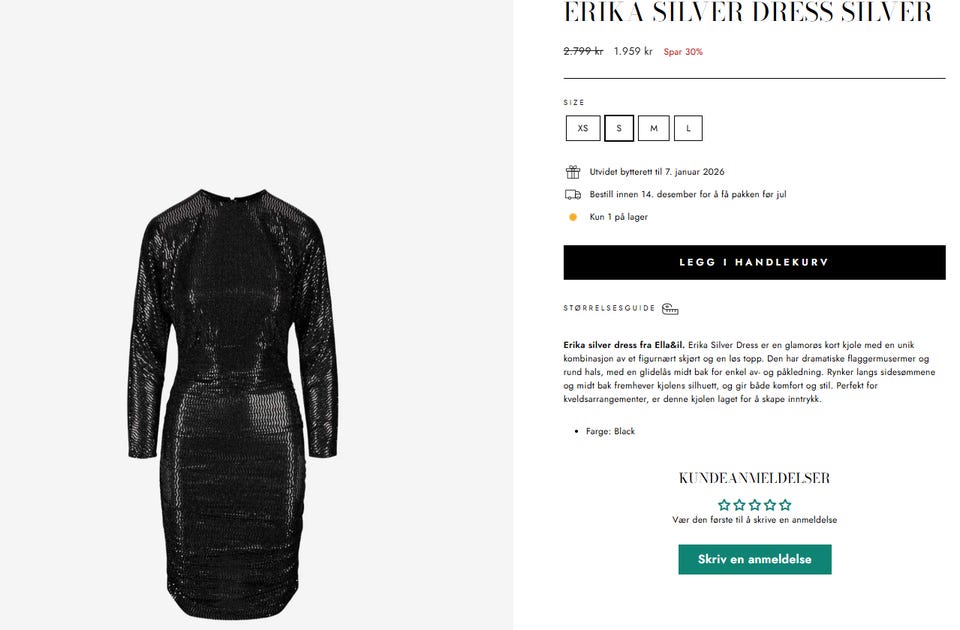The image size is (960, 630).
Task: Click the orange stock status dot
Action: [573, 217]
